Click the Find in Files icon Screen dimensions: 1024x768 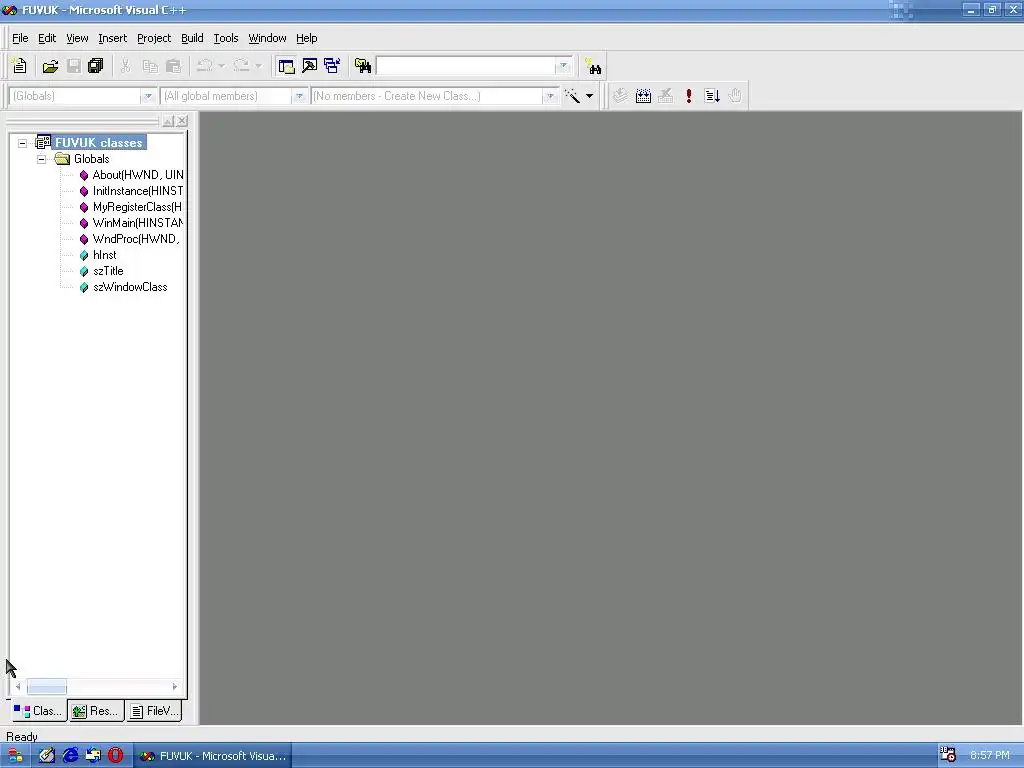click(x=362, y=66)
